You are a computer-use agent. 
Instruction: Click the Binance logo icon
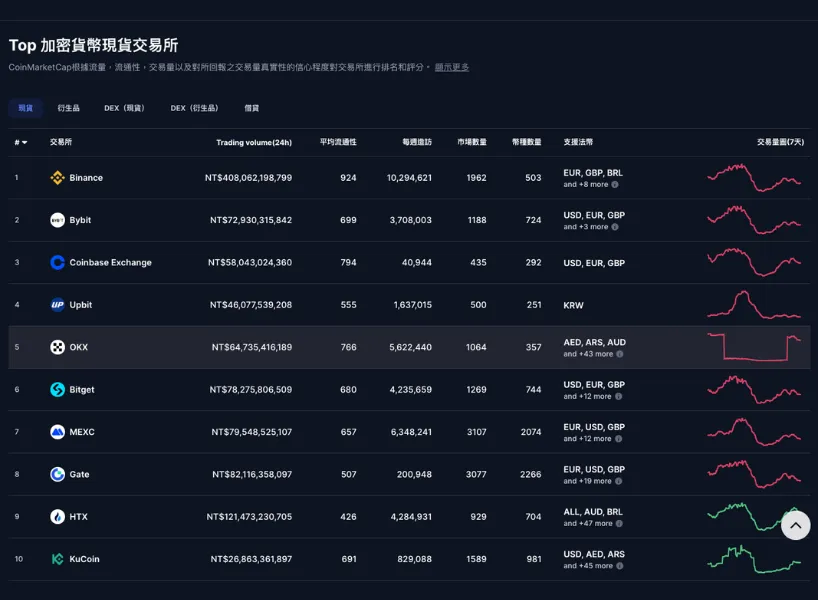(x=57, y=177)
